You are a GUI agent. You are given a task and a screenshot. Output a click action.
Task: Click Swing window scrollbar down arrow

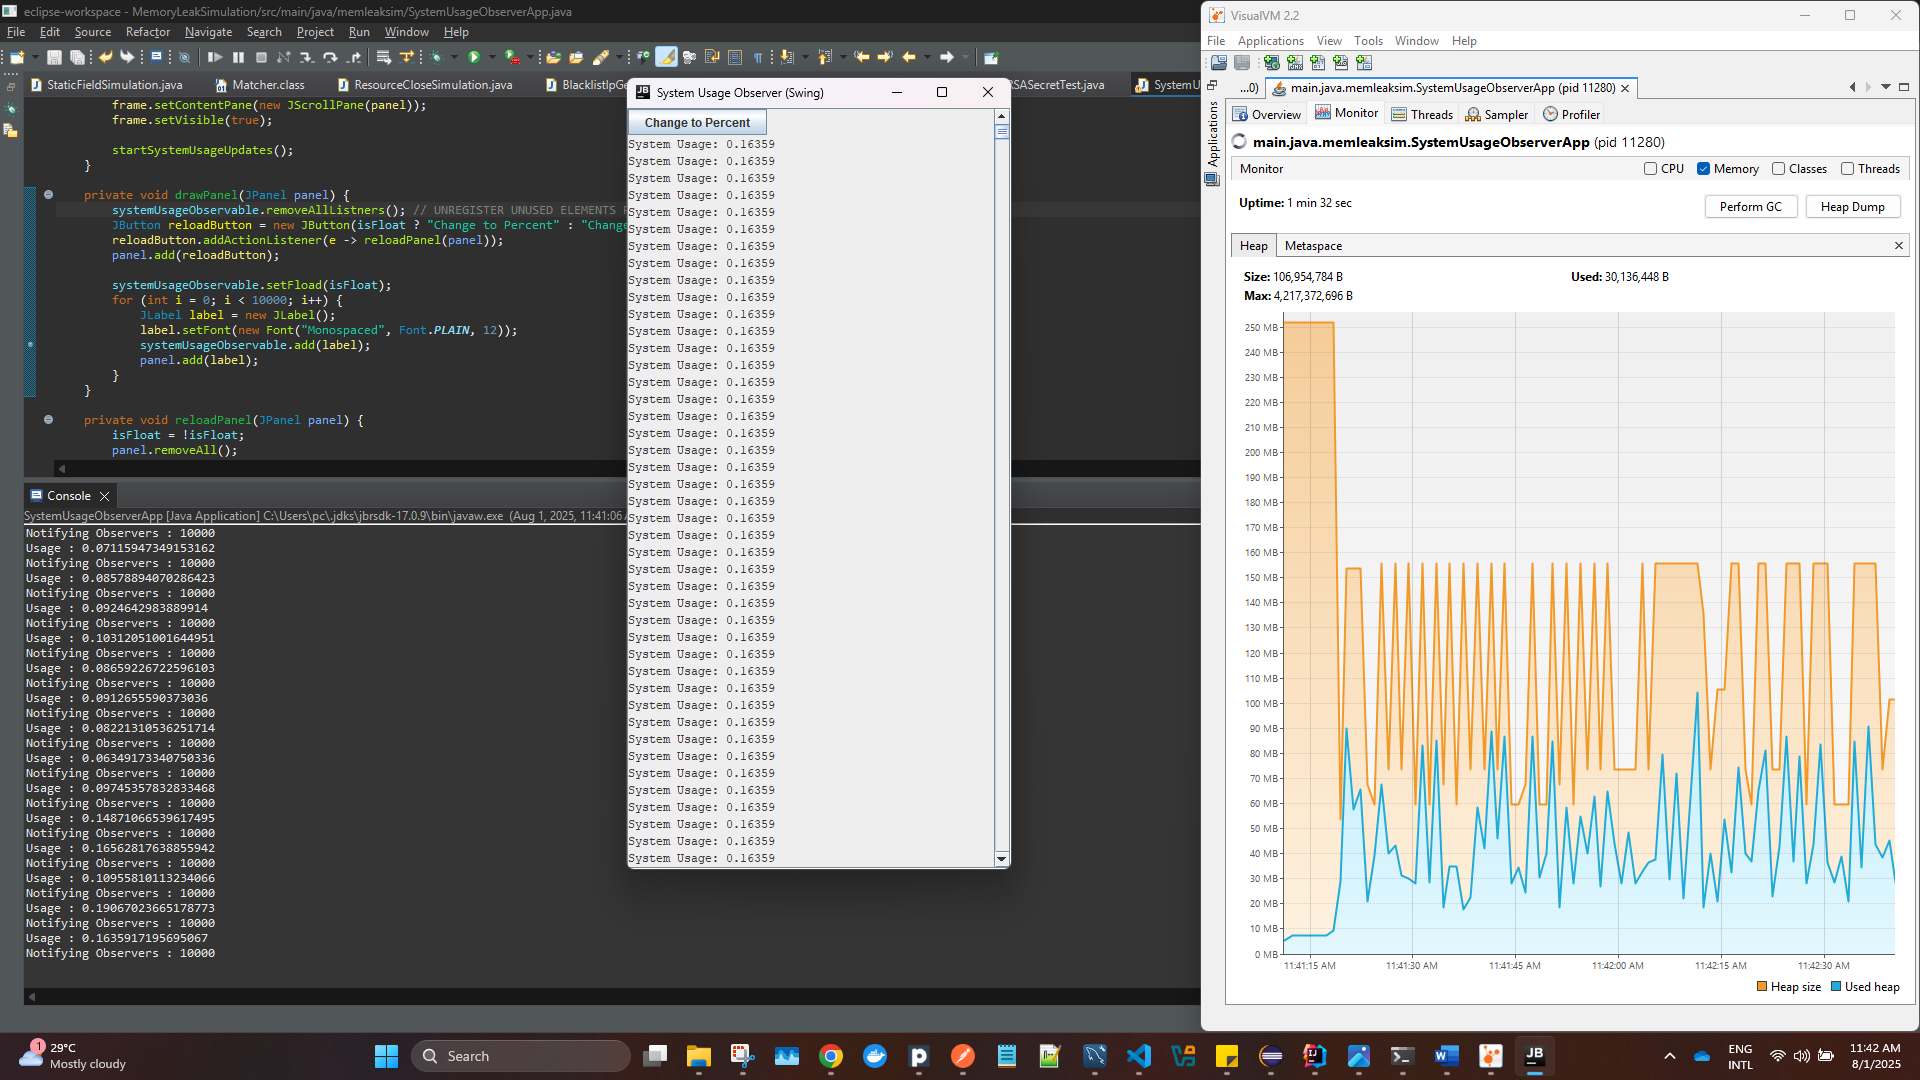point(1002,859)
